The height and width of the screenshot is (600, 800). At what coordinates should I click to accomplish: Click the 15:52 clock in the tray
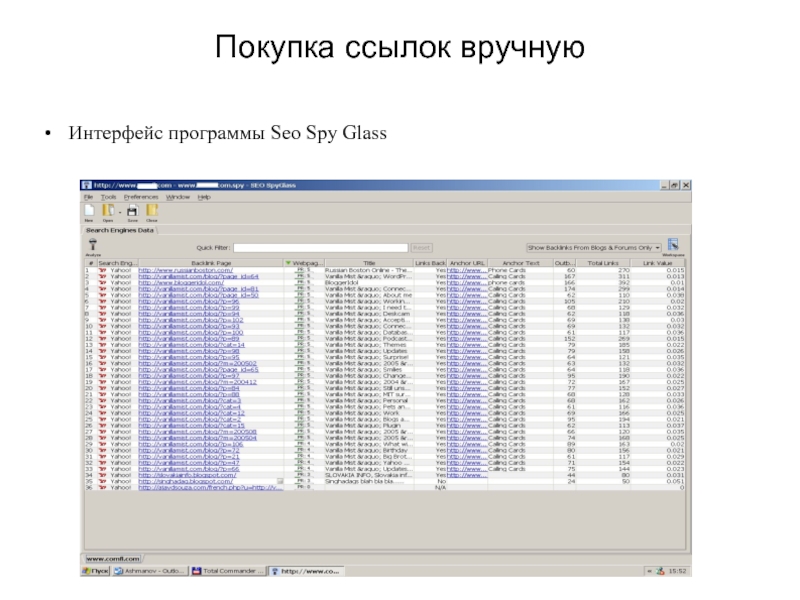pos(678,571)
